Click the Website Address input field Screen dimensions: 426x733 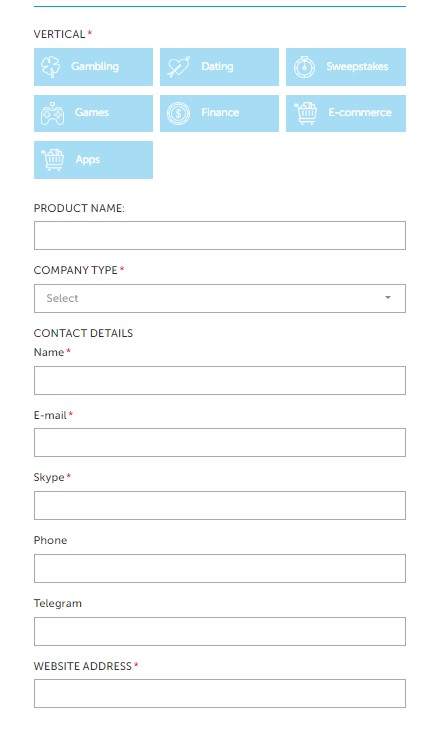(220, 694)
